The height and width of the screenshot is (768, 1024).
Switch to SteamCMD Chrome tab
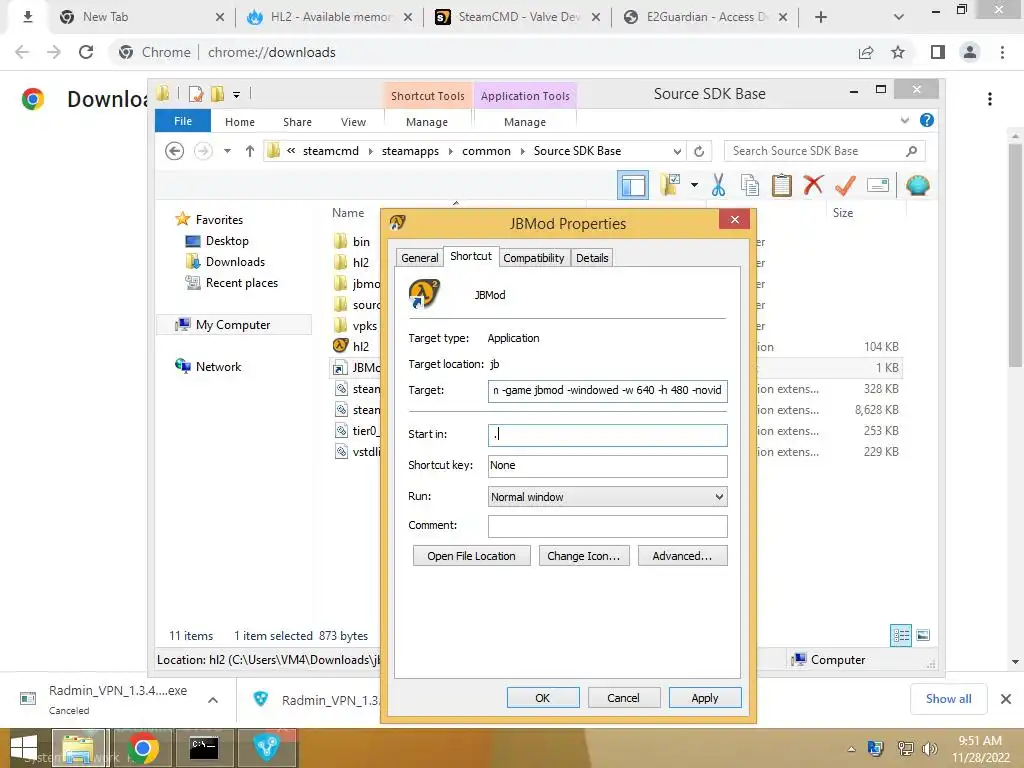[x=519, y=17]
